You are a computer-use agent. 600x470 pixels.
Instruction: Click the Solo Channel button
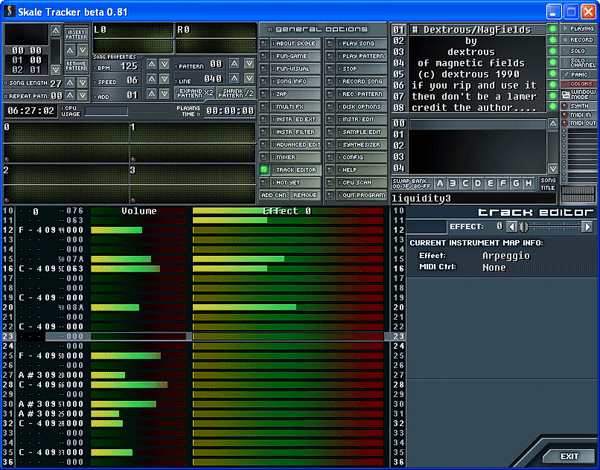point(578,62)
